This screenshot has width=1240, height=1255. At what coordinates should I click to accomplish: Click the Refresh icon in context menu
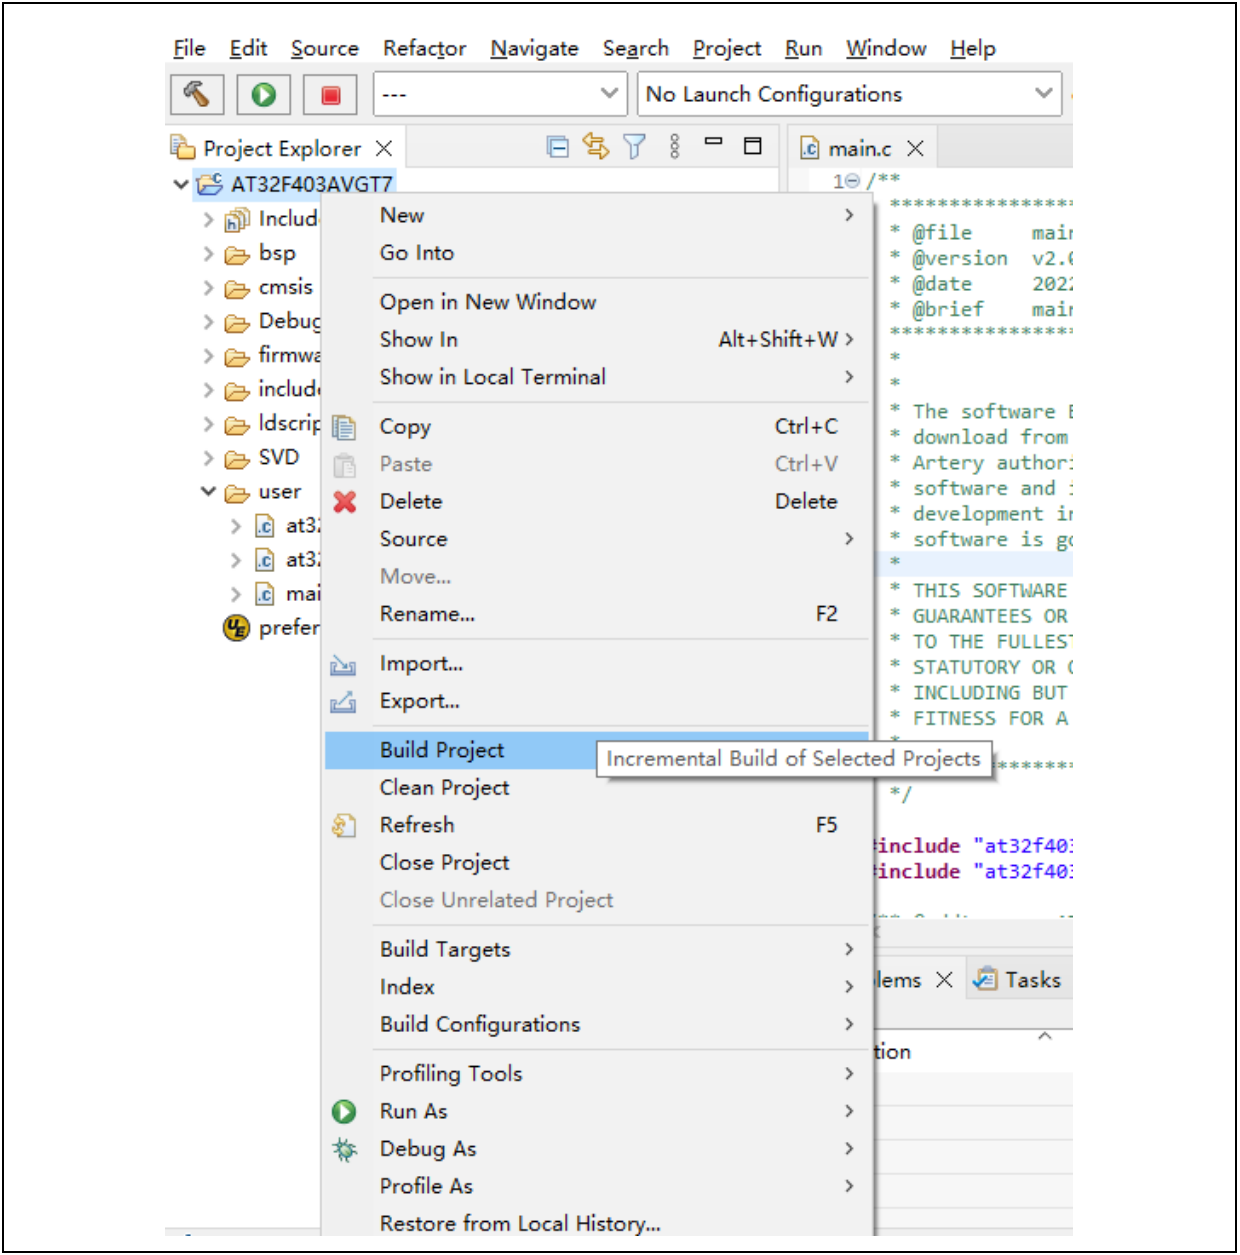tap(344, 826)
